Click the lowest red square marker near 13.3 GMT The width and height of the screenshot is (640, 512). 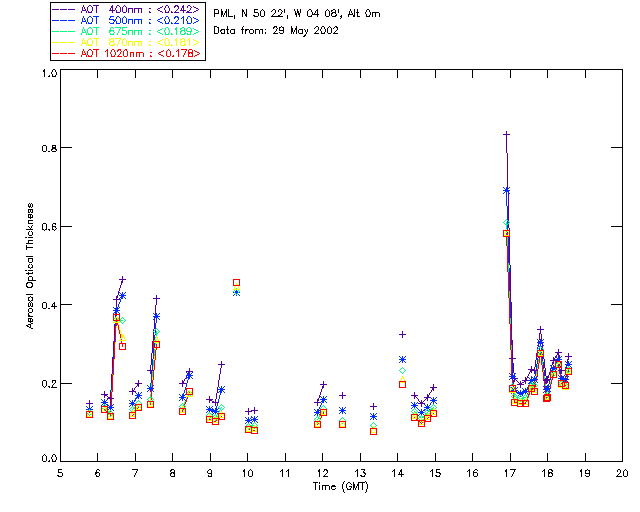point(373,431)
